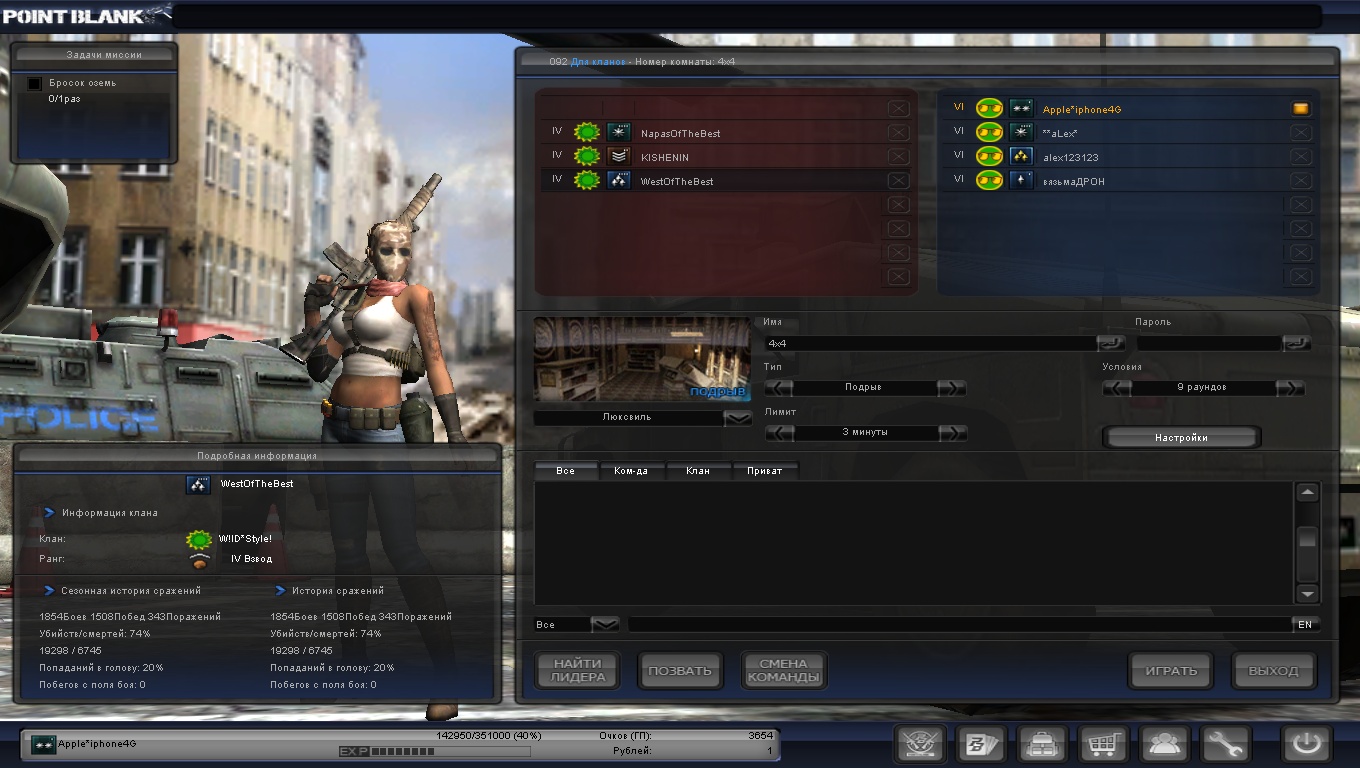Click the Люксвиль map preview thumbnail
Screen dimensions: 1360x768
641,359
